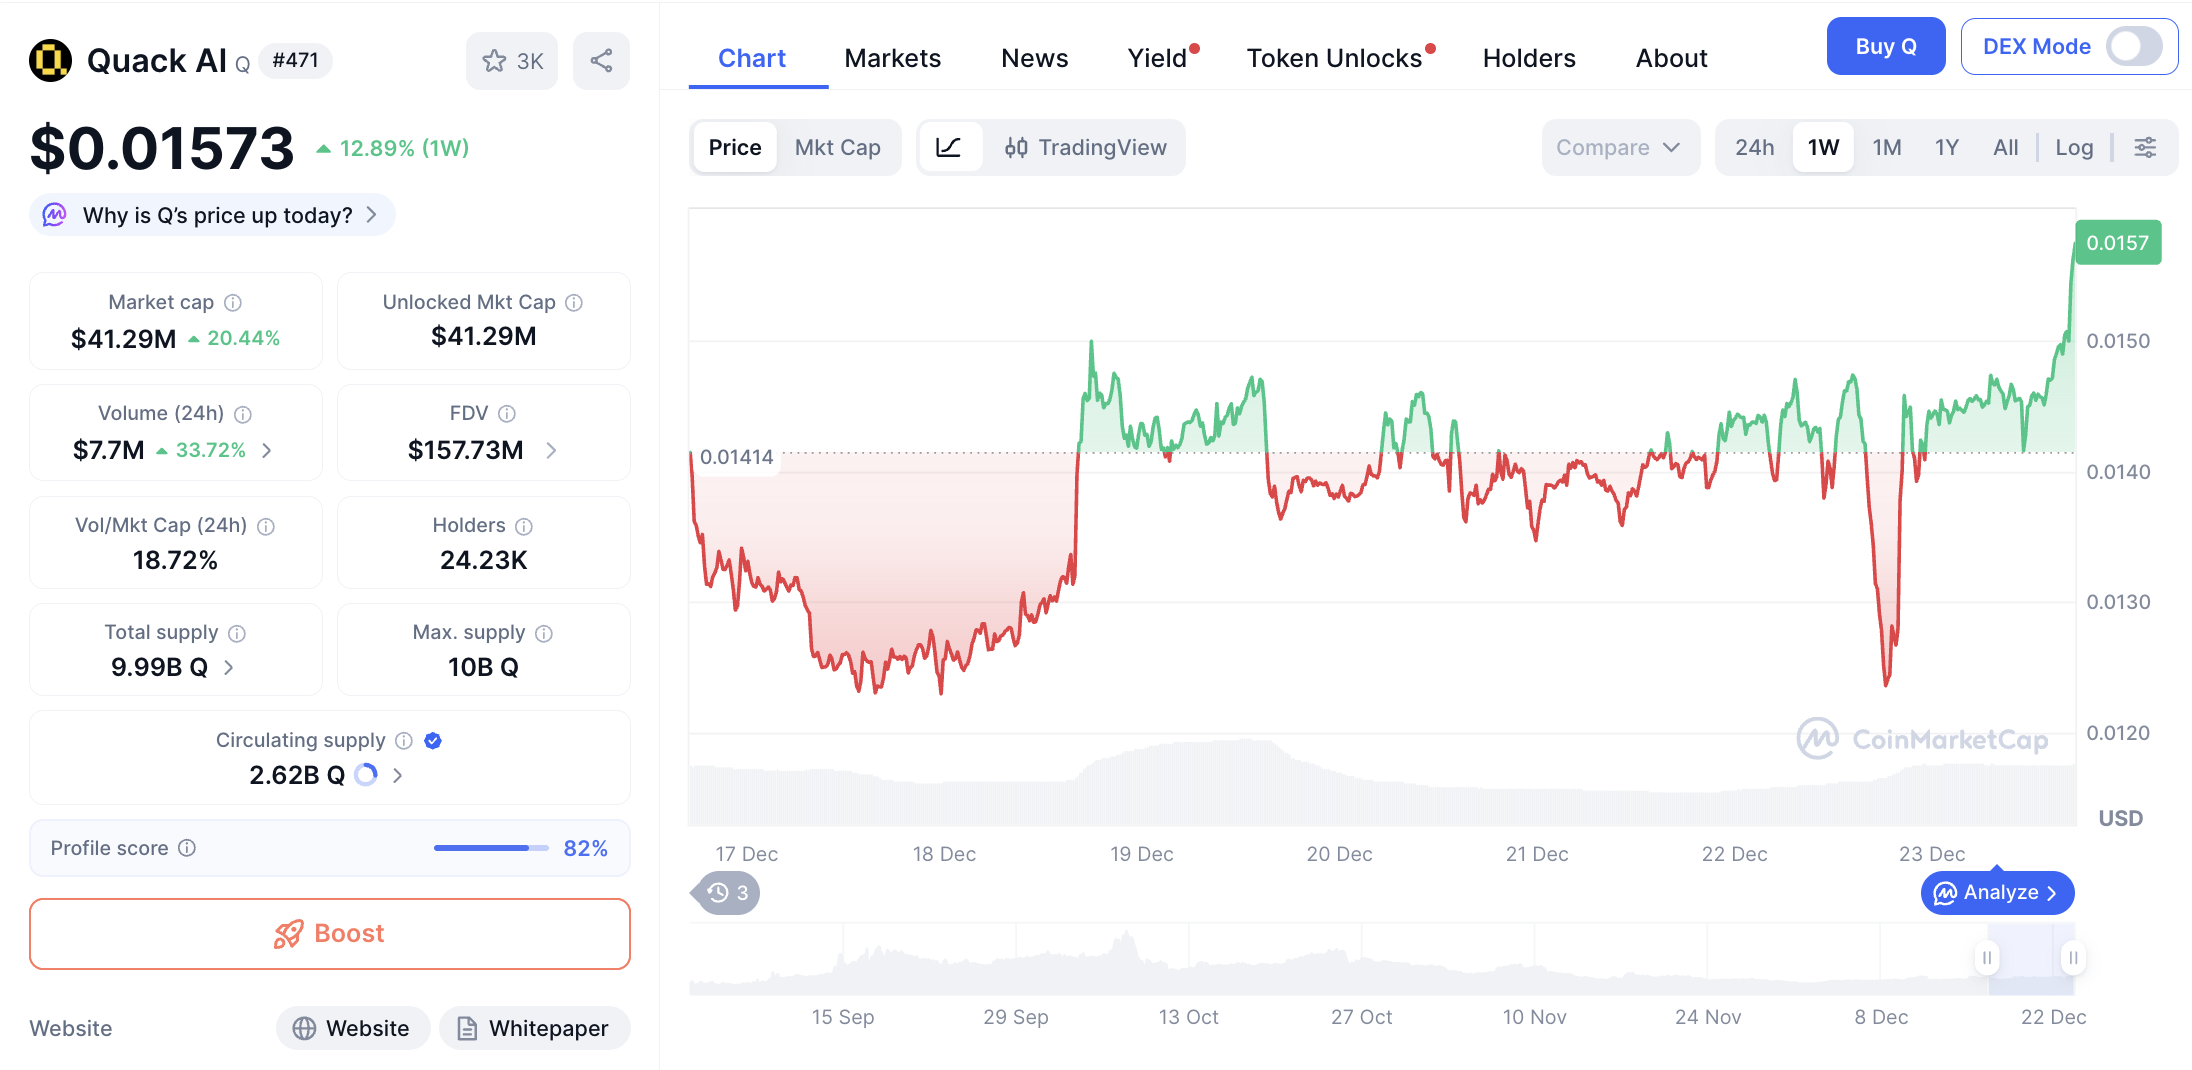Image resolution: width=2192 pixels, height=1070 pixels.
Task: Open chart settings sliders icon
Action: 2145,148
